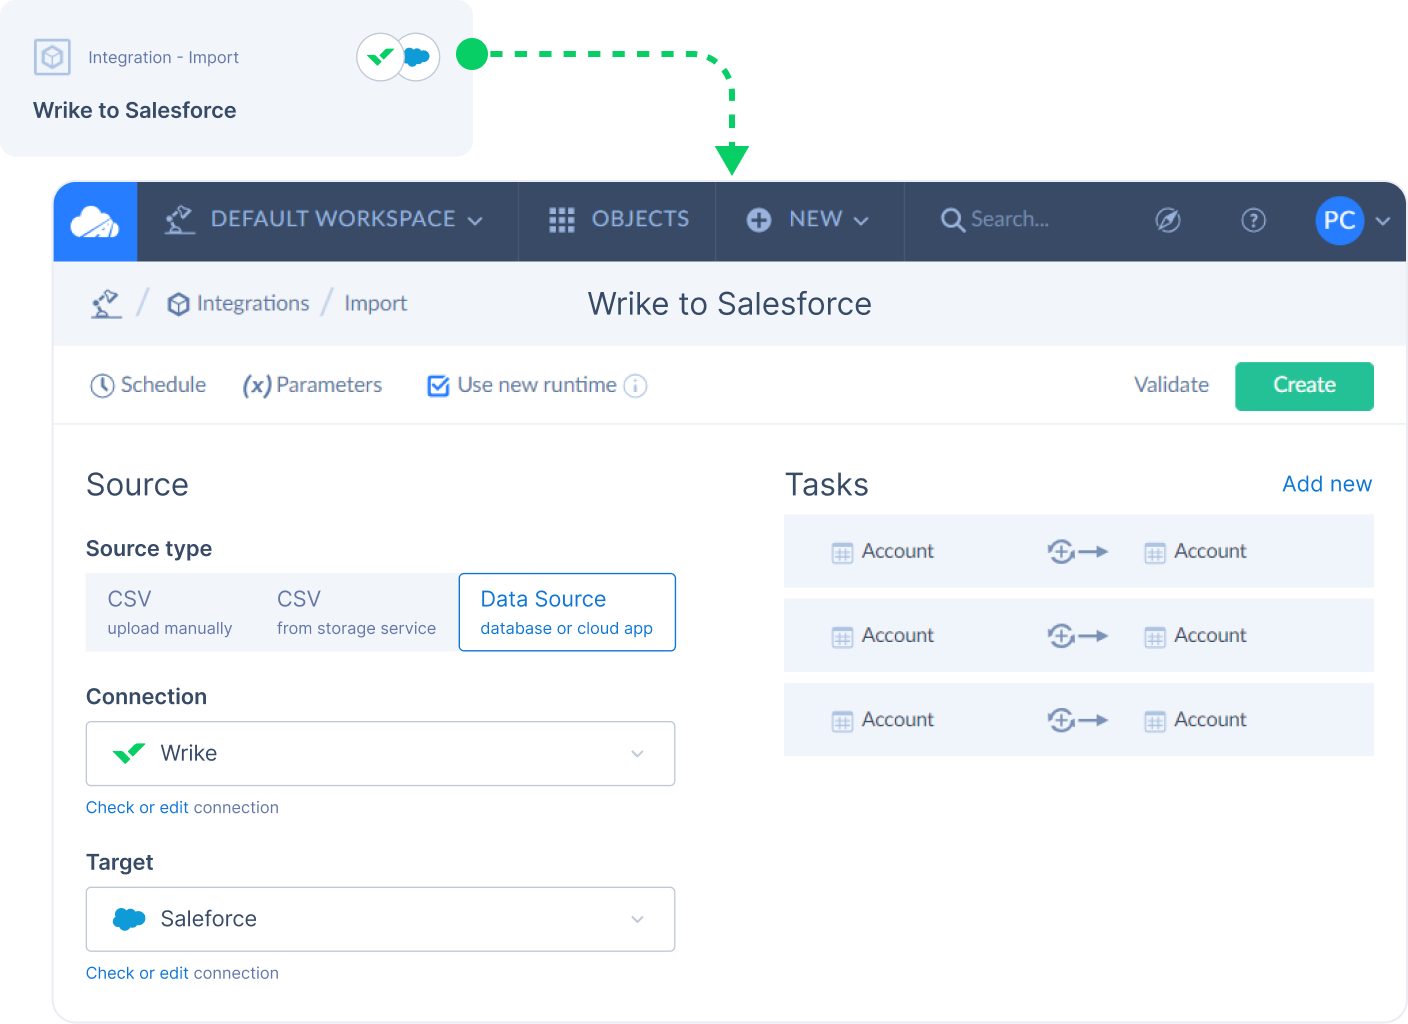Image resolution: width=1408 pixels, height=1024 pixels.
Task: Click the PC user avatar
Action: point(1340,220)
